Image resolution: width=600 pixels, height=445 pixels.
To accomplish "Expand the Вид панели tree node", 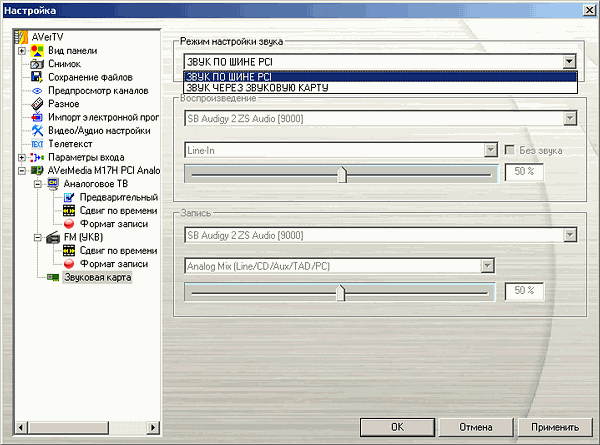I will 22,50.
